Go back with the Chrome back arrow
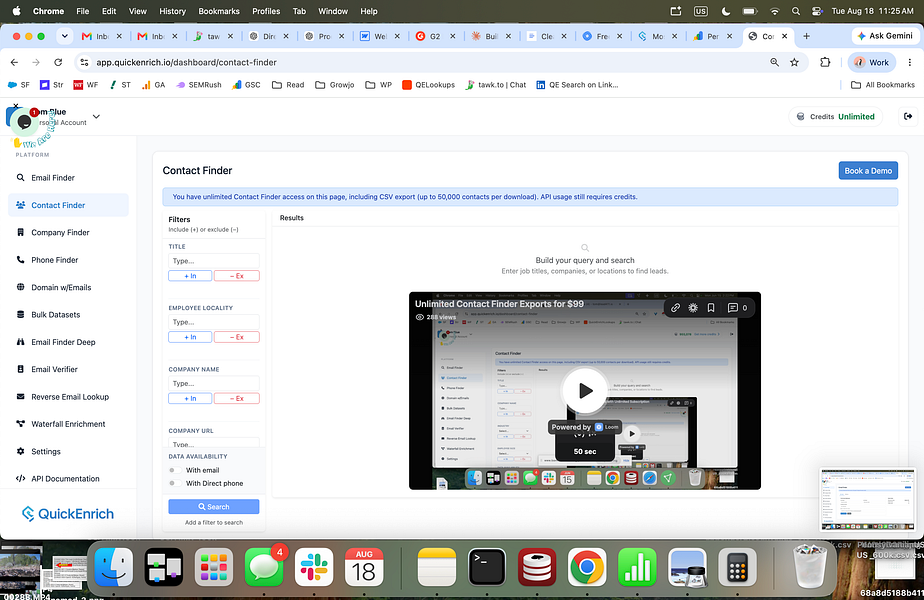 tap(14, 62)
